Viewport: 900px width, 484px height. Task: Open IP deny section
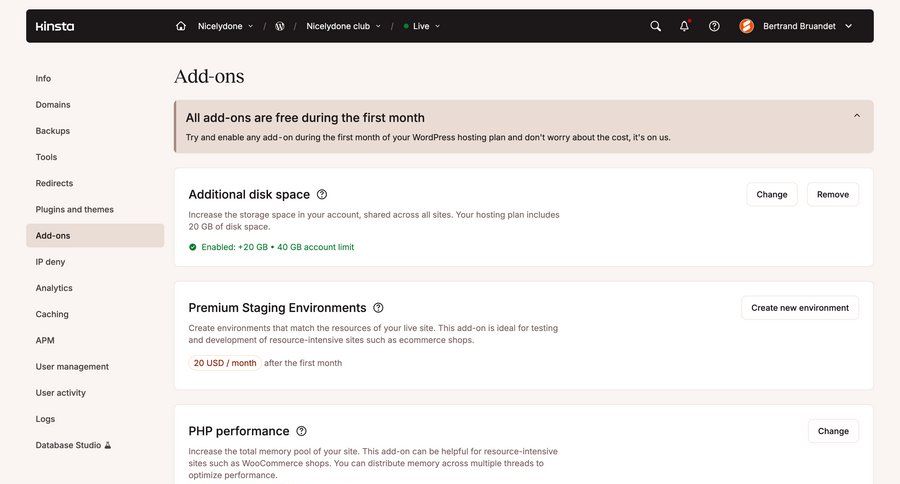(95, 262)
